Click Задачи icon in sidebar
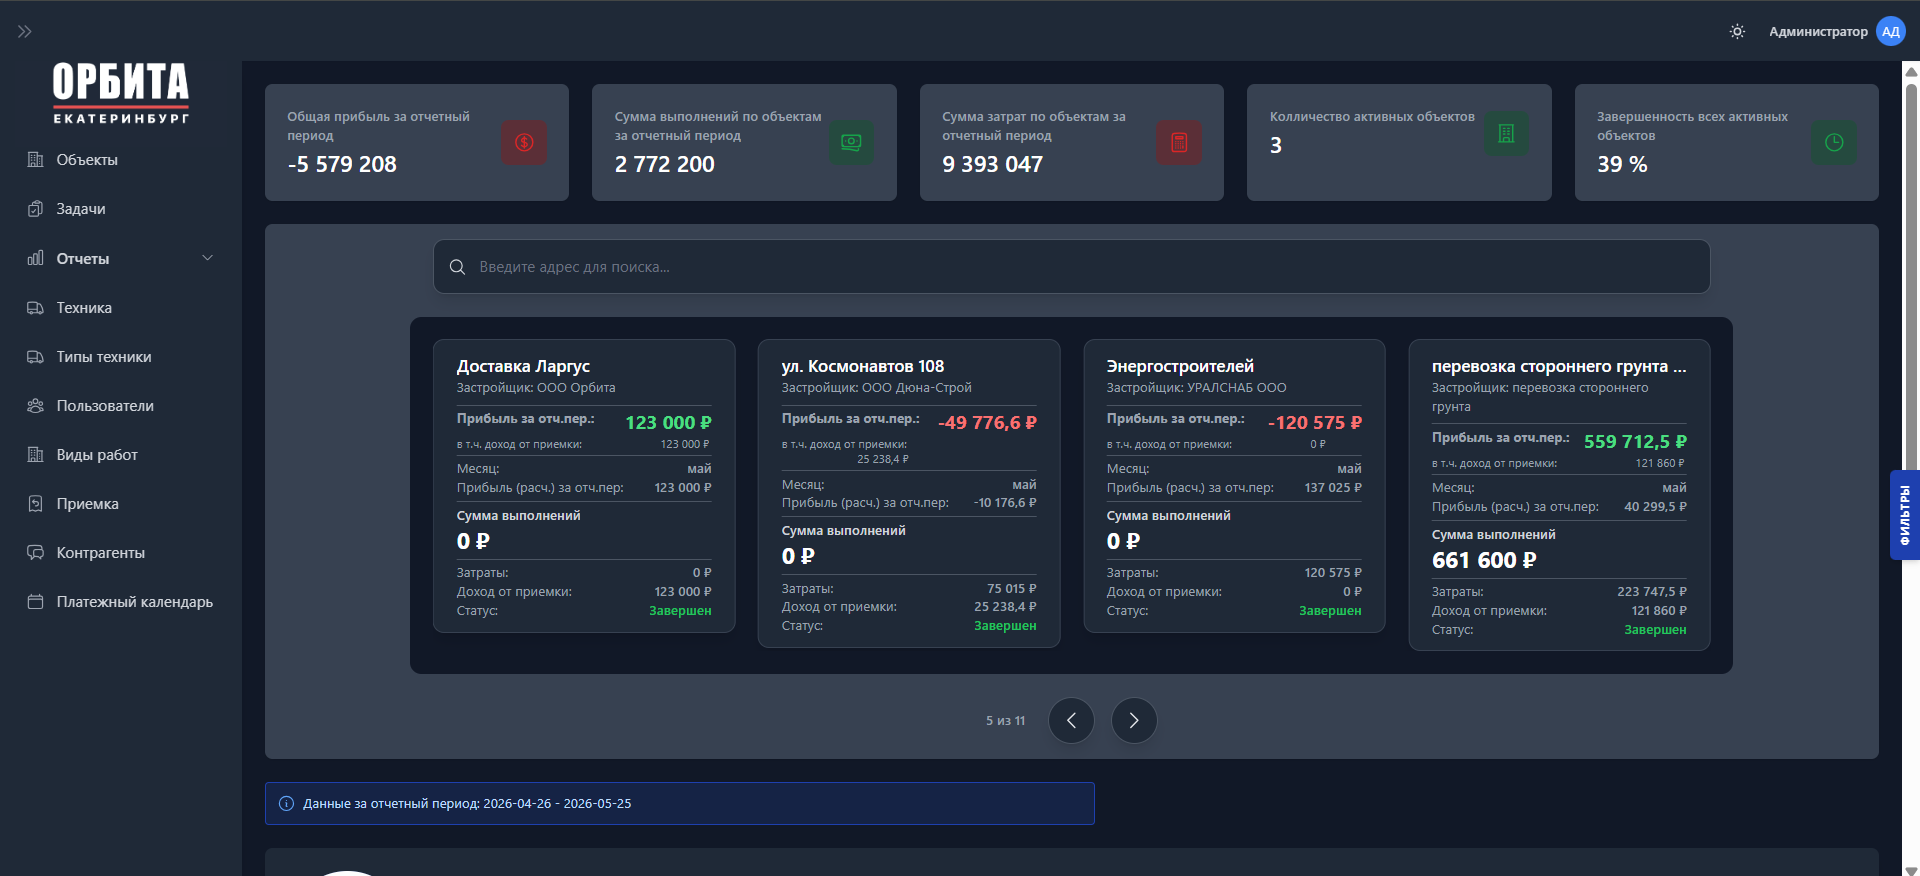This screenshot has width=1920, height=876. click(36, 209)
